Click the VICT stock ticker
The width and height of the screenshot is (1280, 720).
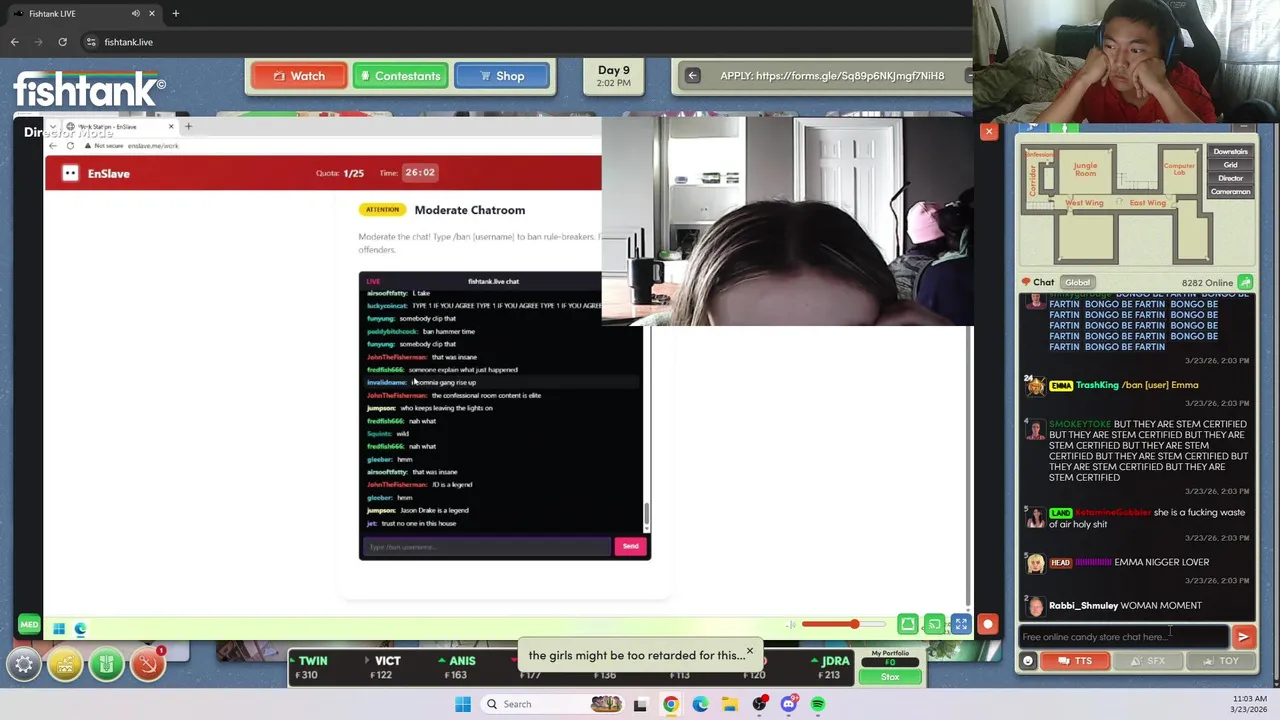pos(382,667)
